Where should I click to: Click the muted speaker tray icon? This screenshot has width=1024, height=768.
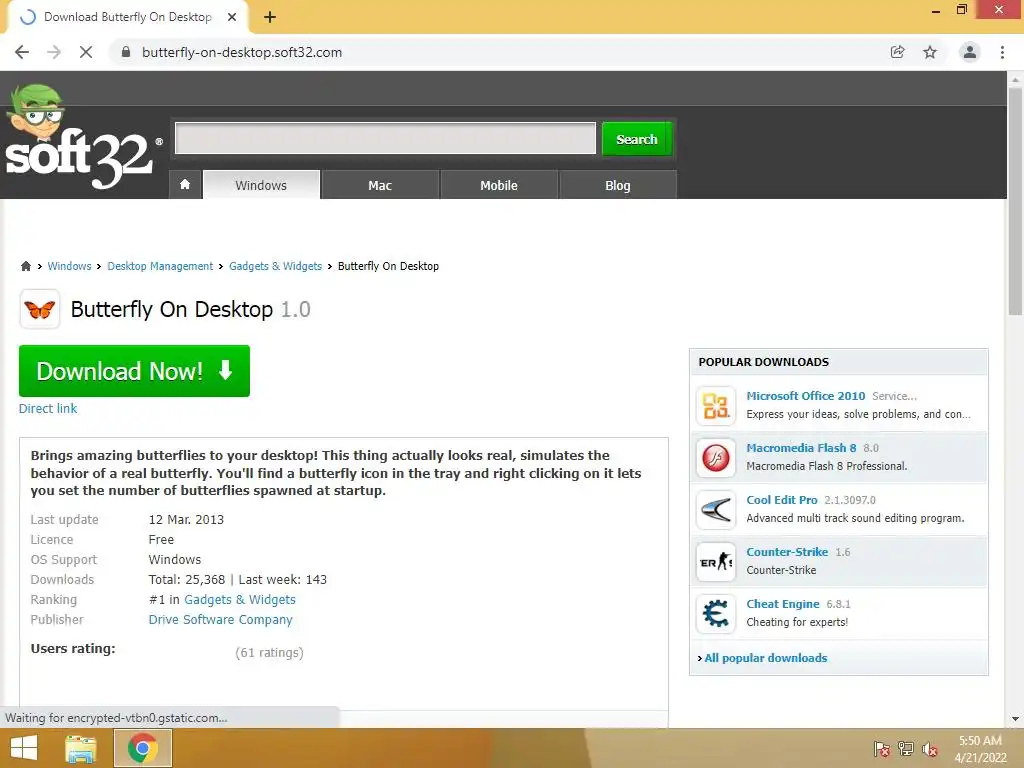coord(930,749)
